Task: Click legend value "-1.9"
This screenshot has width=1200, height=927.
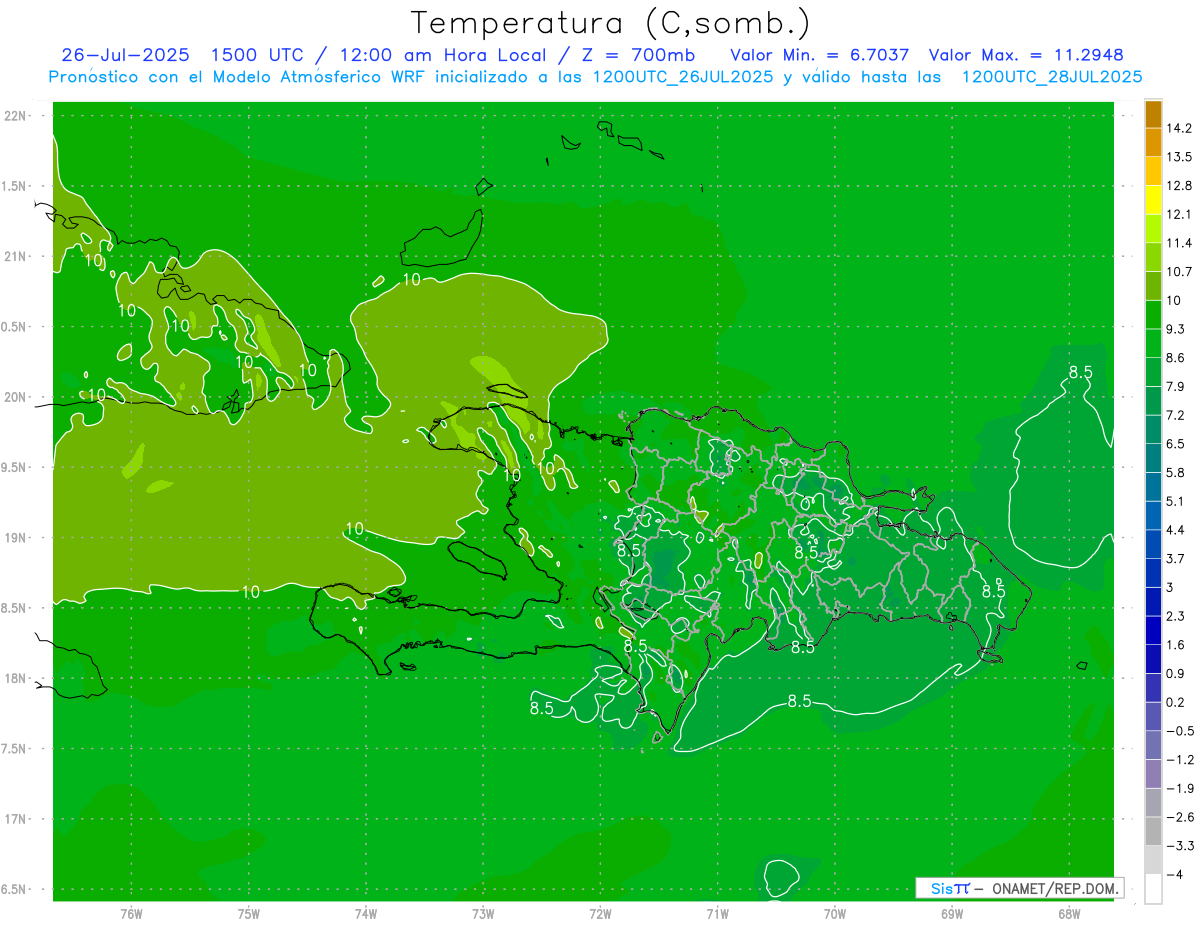Action: (1180, 788)
